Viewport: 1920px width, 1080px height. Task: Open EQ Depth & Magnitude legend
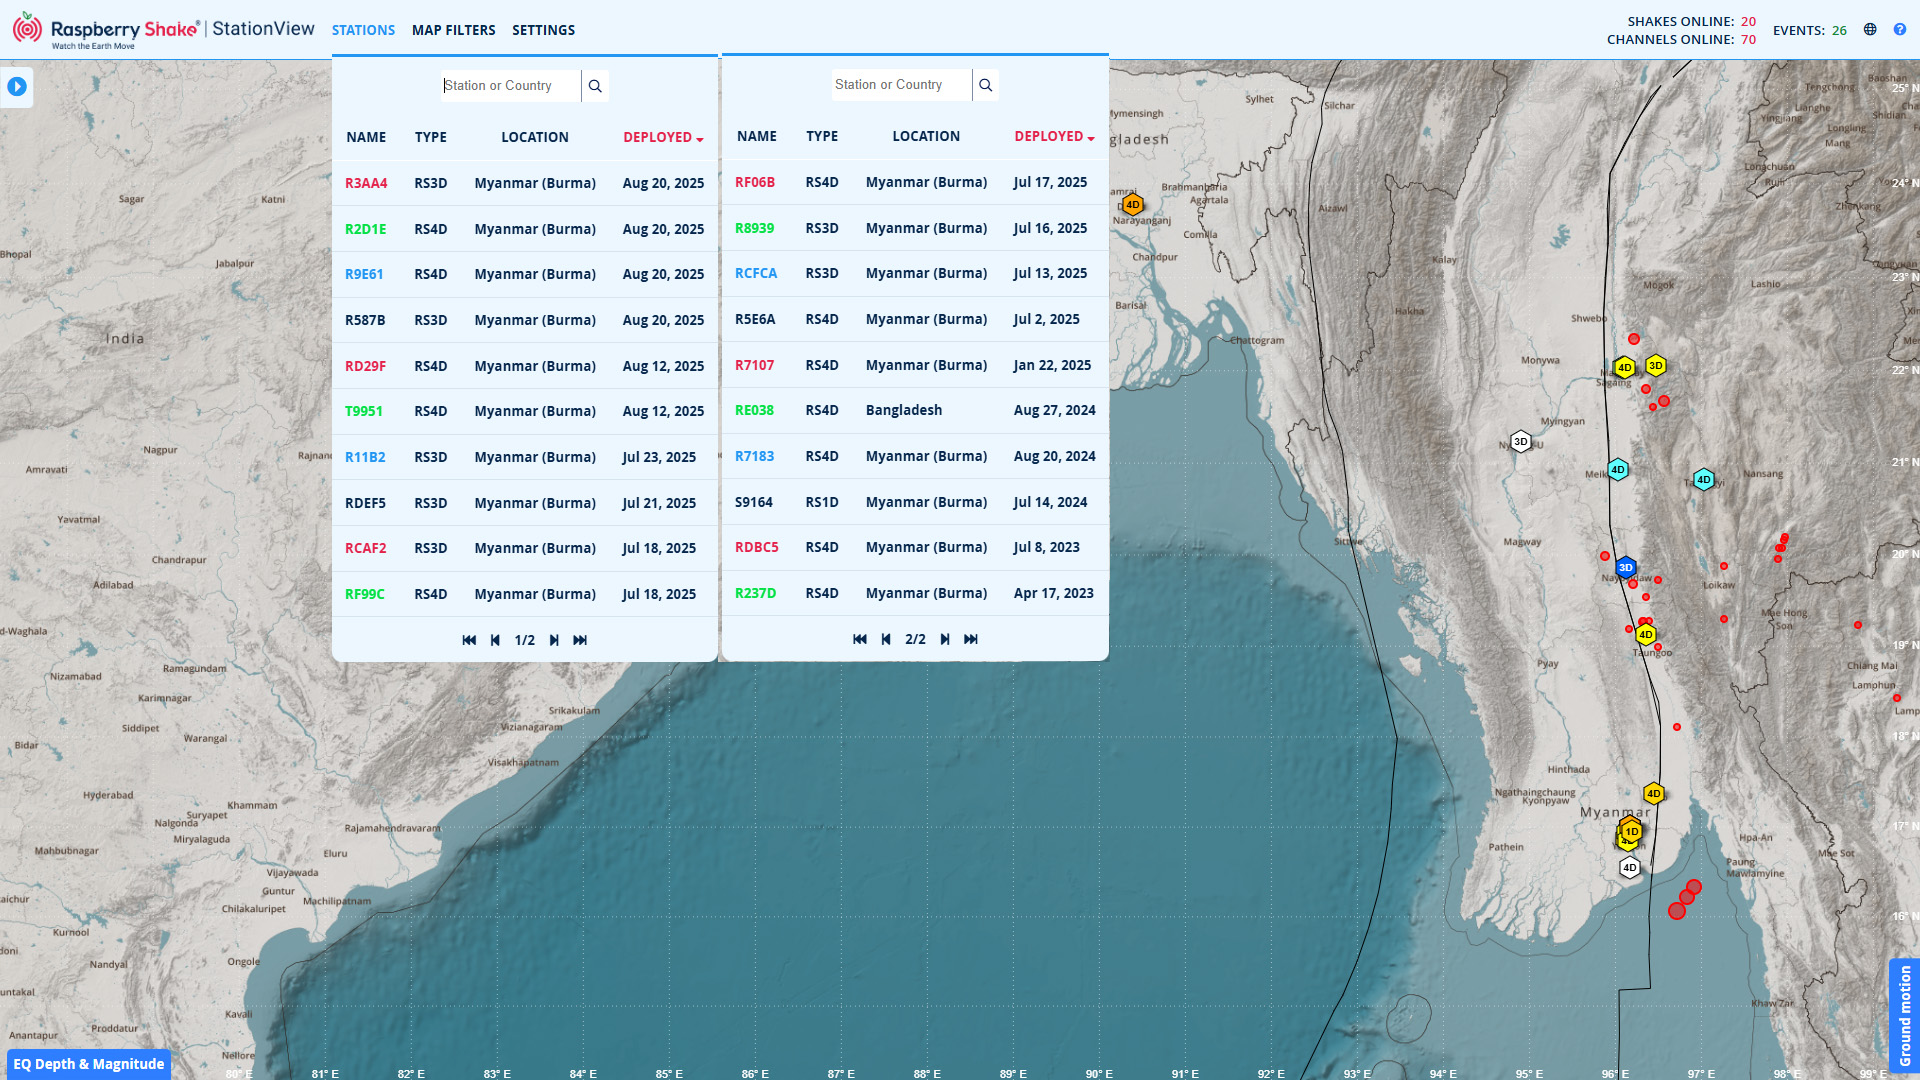pyautogui.click(x=89, y=1064)
